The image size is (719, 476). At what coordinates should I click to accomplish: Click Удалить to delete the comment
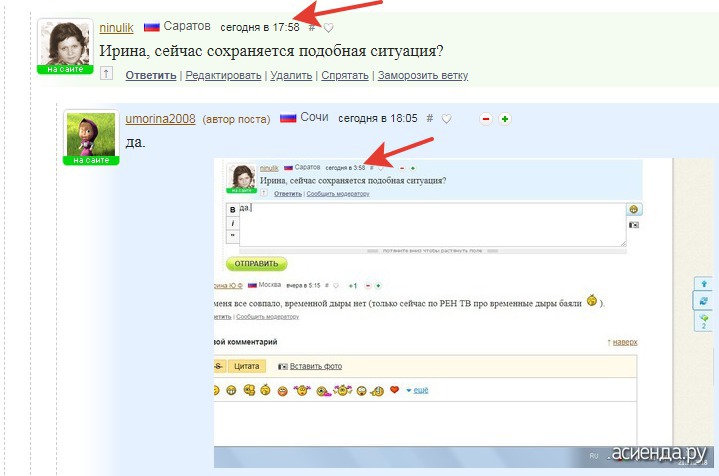(291, 75)
